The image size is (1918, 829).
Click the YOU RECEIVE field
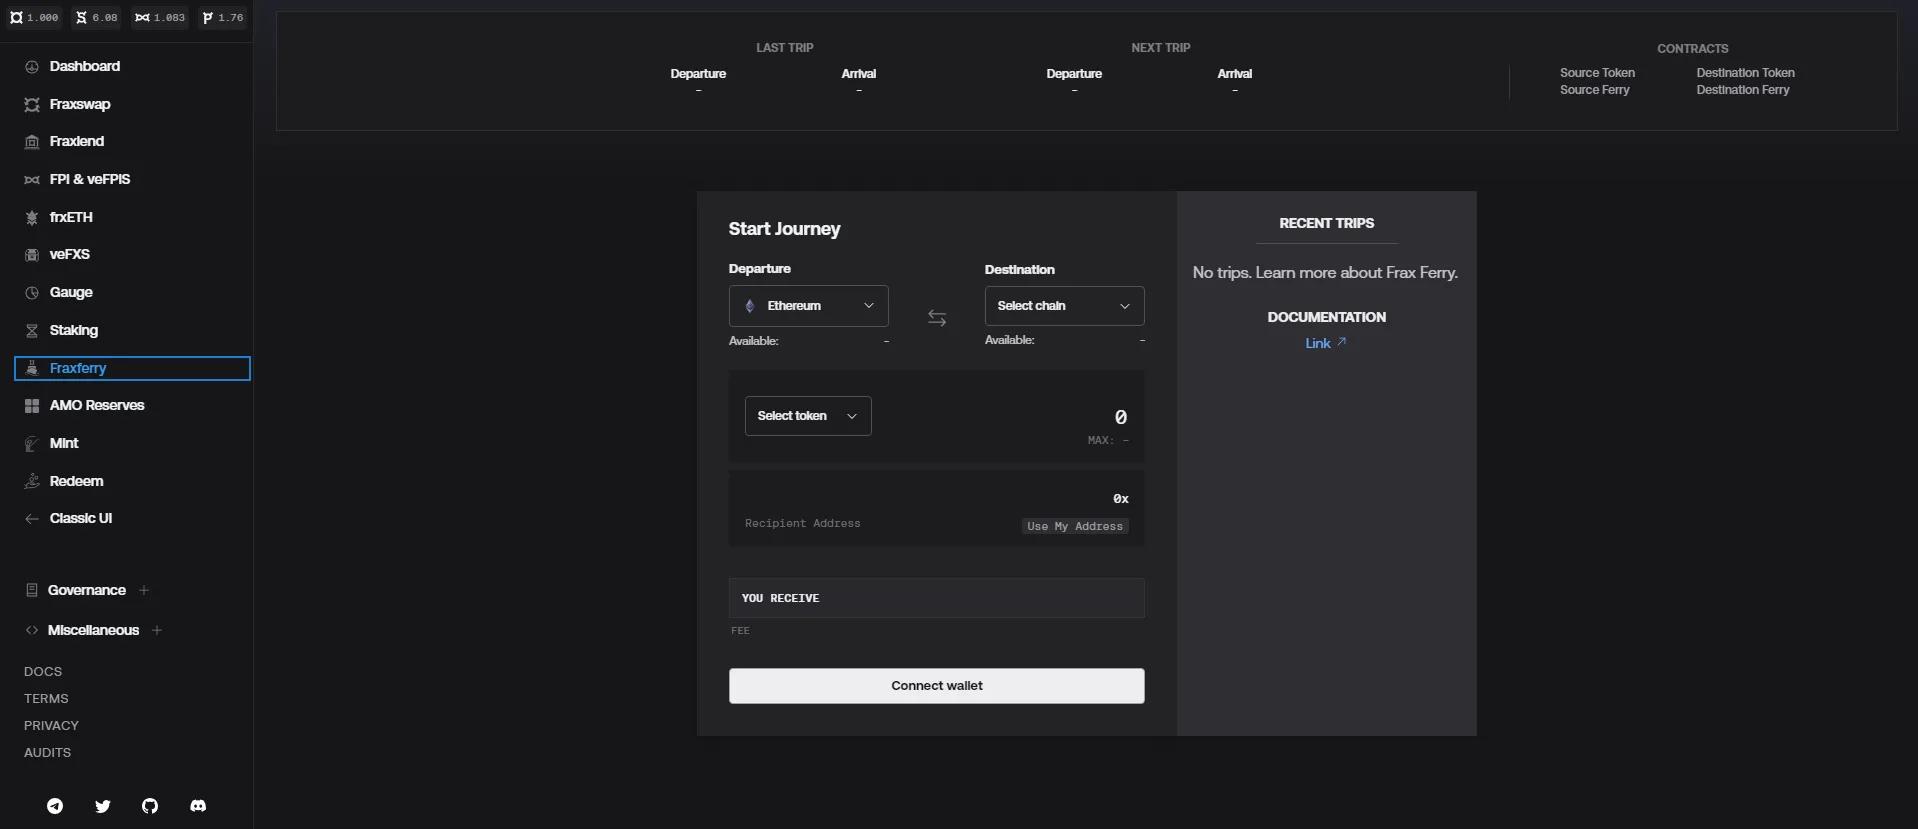[x=937, y=598]
